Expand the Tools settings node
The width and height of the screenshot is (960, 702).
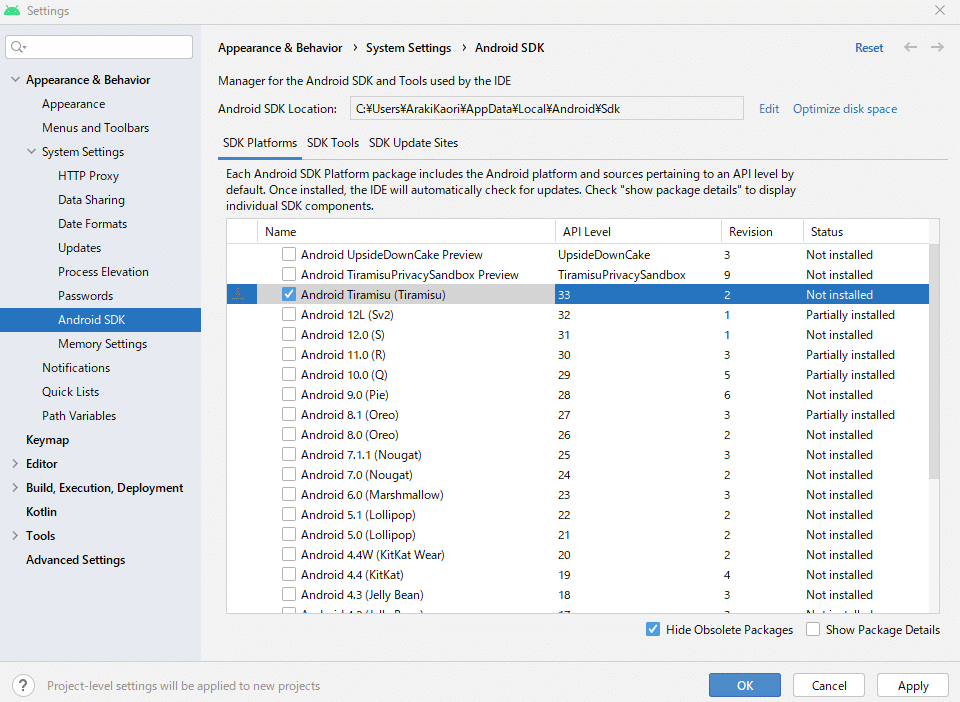pyautogui.click(x=15, y=536)
